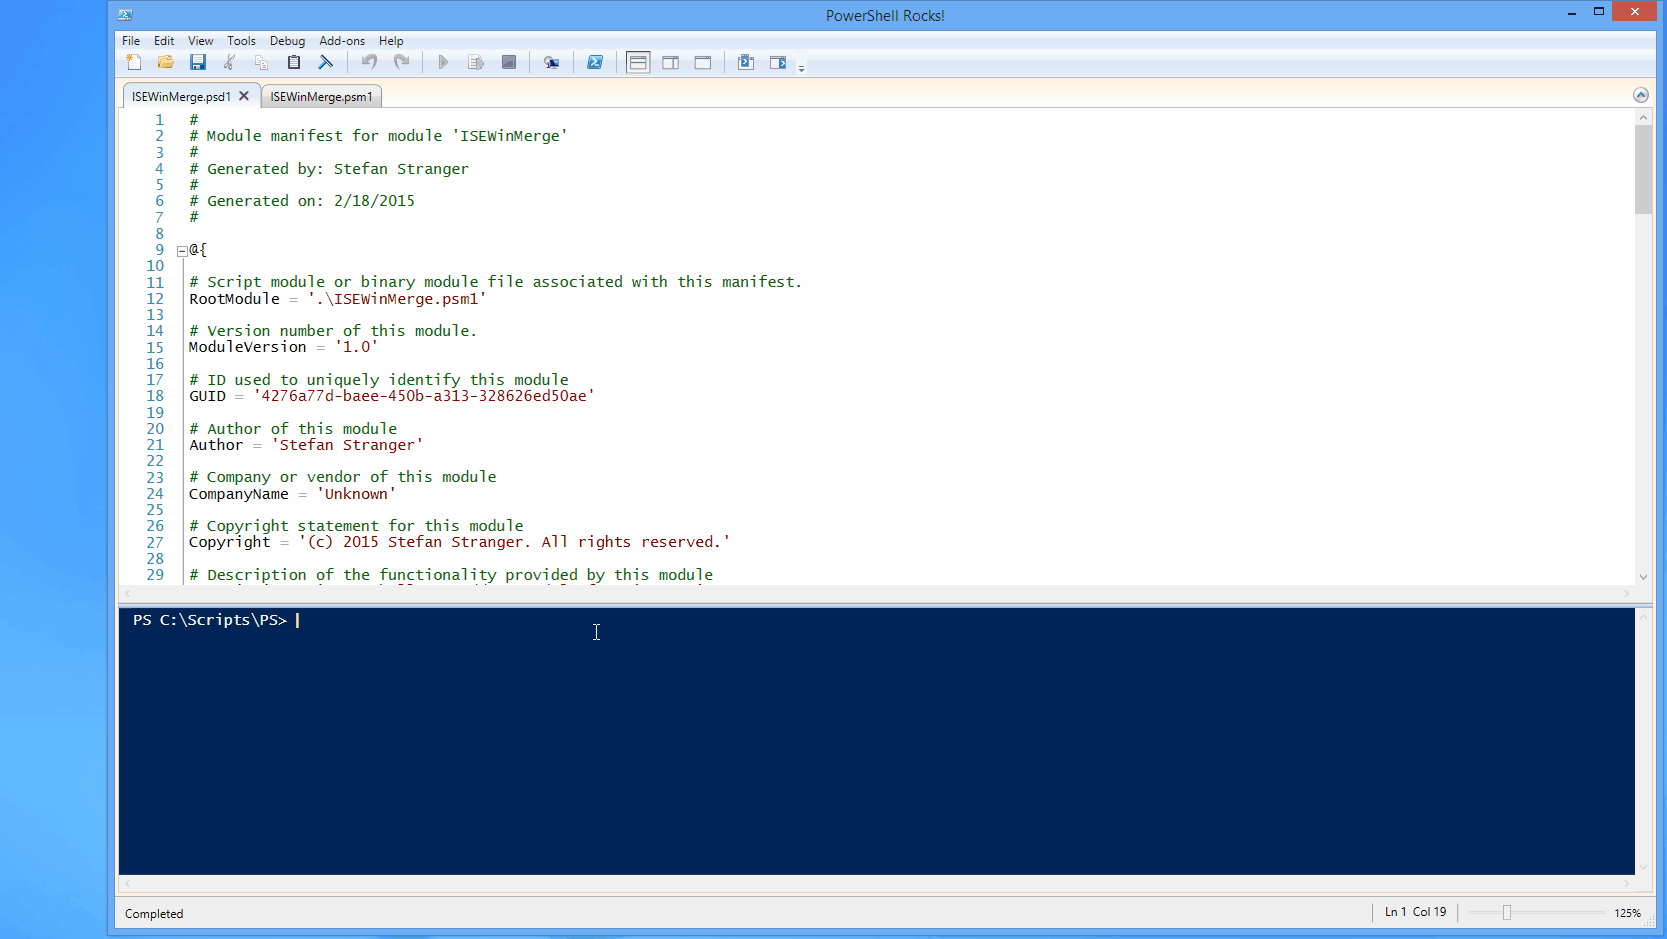Select the ISEWinMerge.psd1 tab
This screenshot has height=939, width=1667.
point(181,97)
